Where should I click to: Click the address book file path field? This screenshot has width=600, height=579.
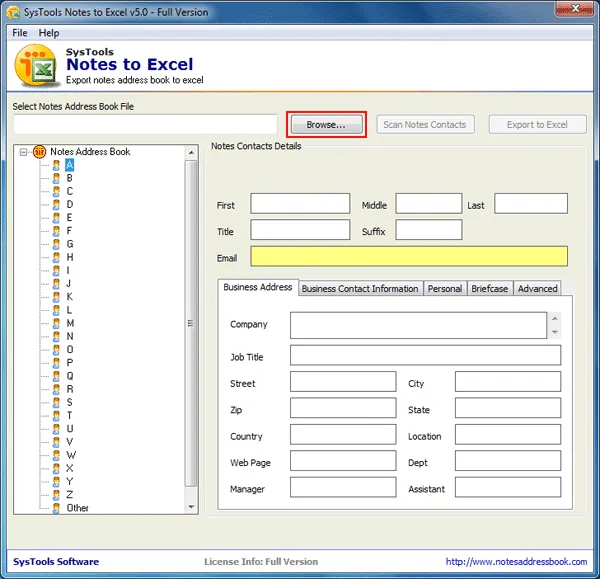coord(145,124)
